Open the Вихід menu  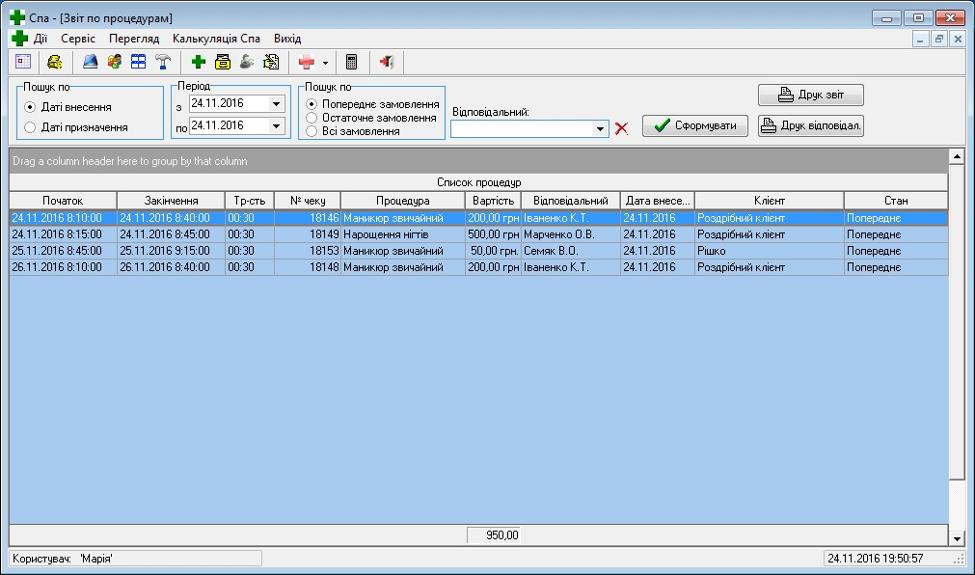287,39
